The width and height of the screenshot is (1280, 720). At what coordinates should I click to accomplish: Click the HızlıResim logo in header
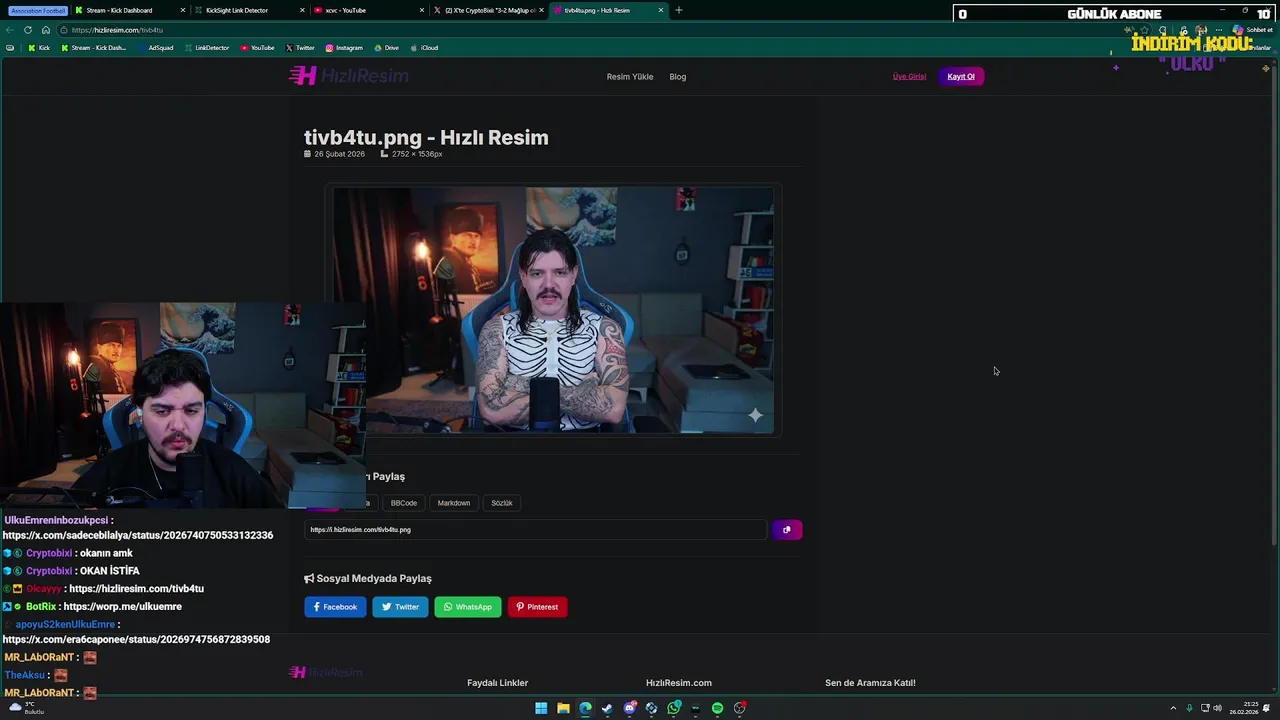(x=348, y=76)
